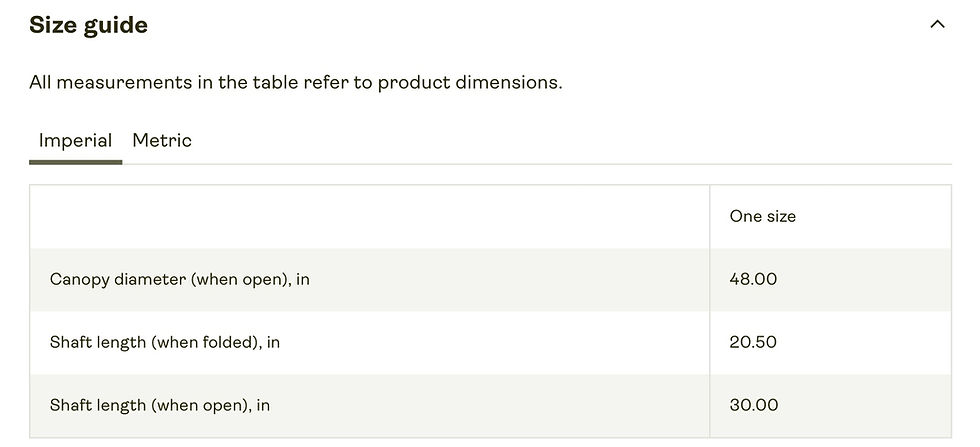Viewport: 980px width, 447px height.
Task: Click Shaft length (when open) label
Action: [160, 405]
